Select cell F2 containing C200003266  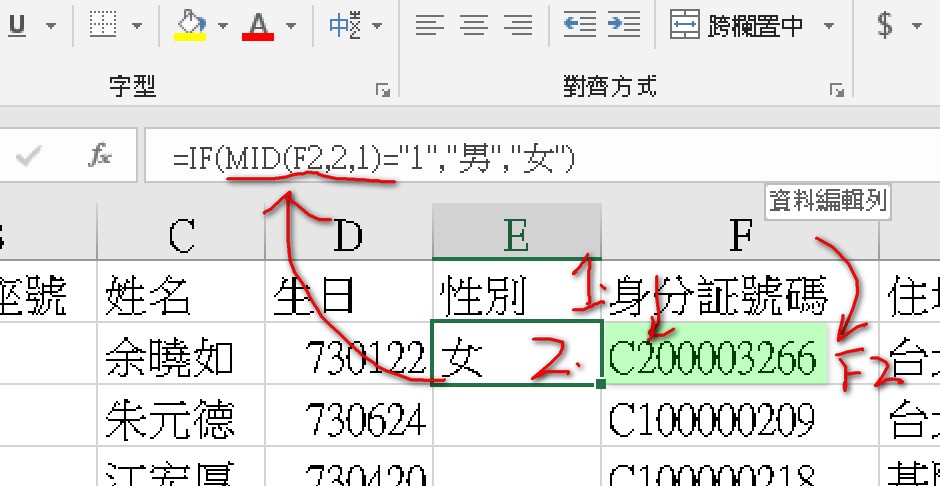[x=713, y=357]
